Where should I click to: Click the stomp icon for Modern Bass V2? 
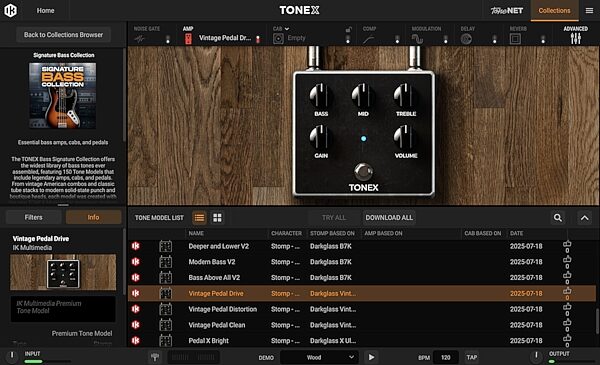coord(165,262)
